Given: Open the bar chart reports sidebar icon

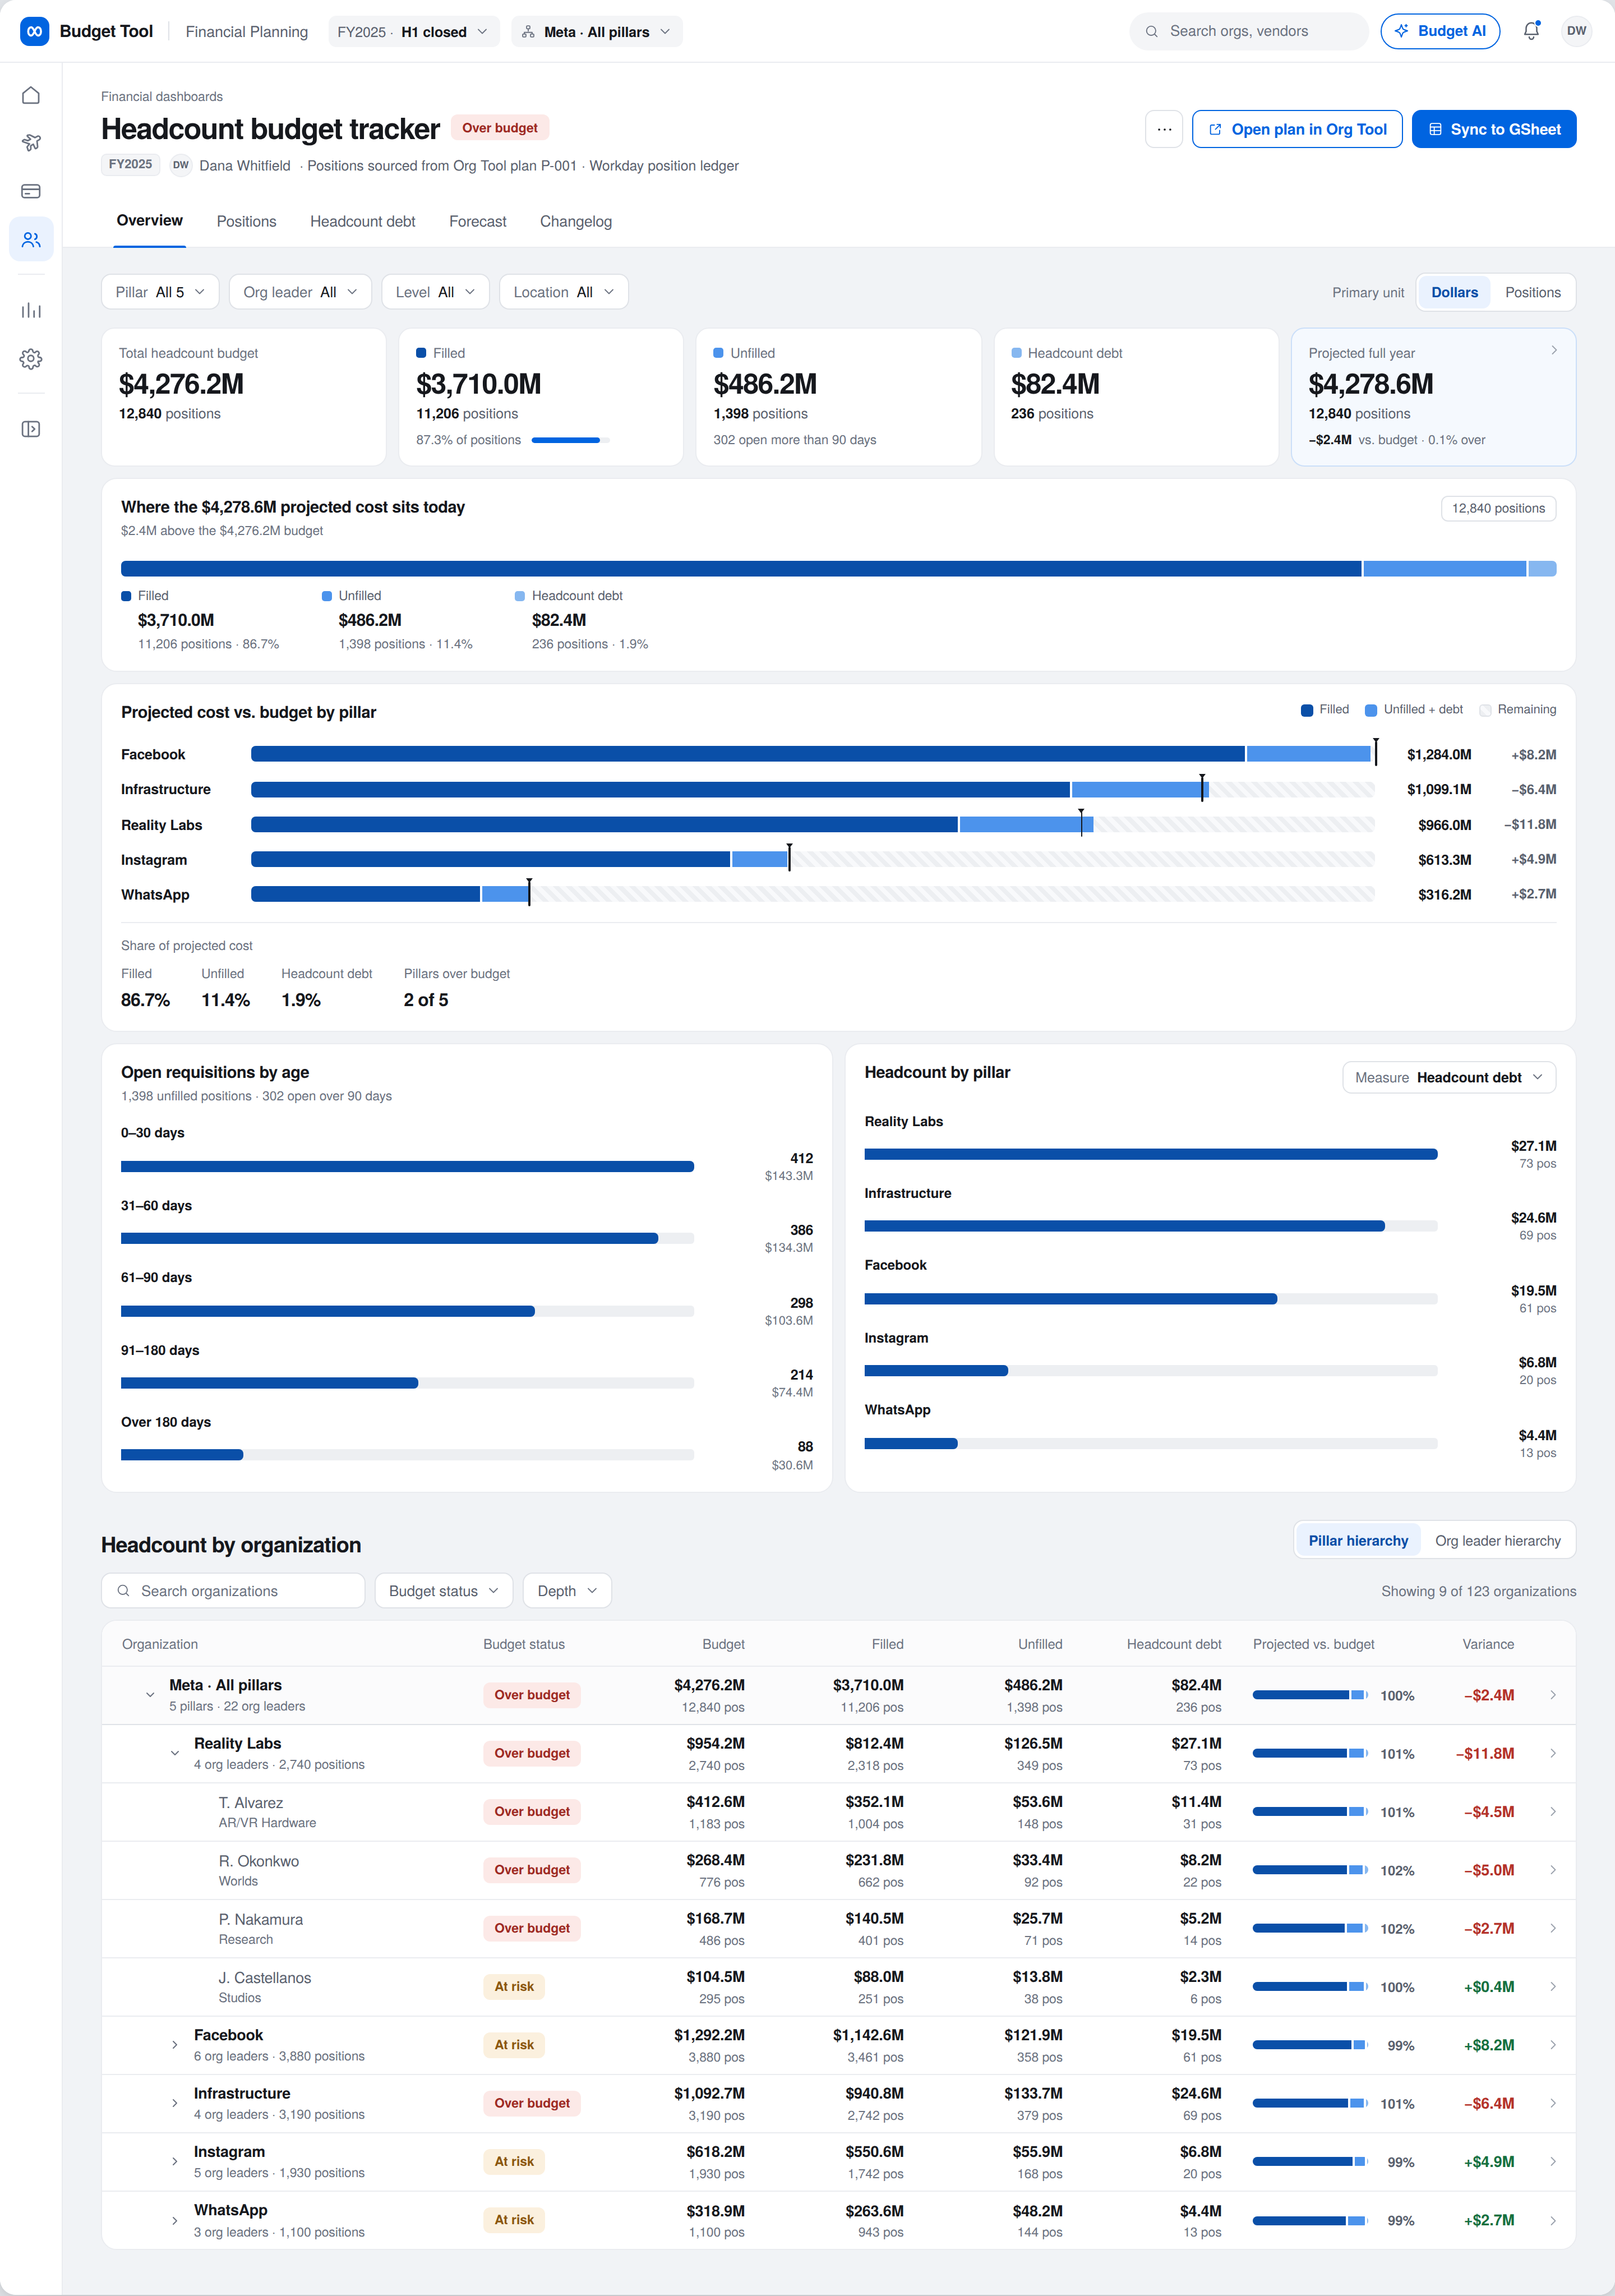Looking at the screenshot, I should pos(31,310).
